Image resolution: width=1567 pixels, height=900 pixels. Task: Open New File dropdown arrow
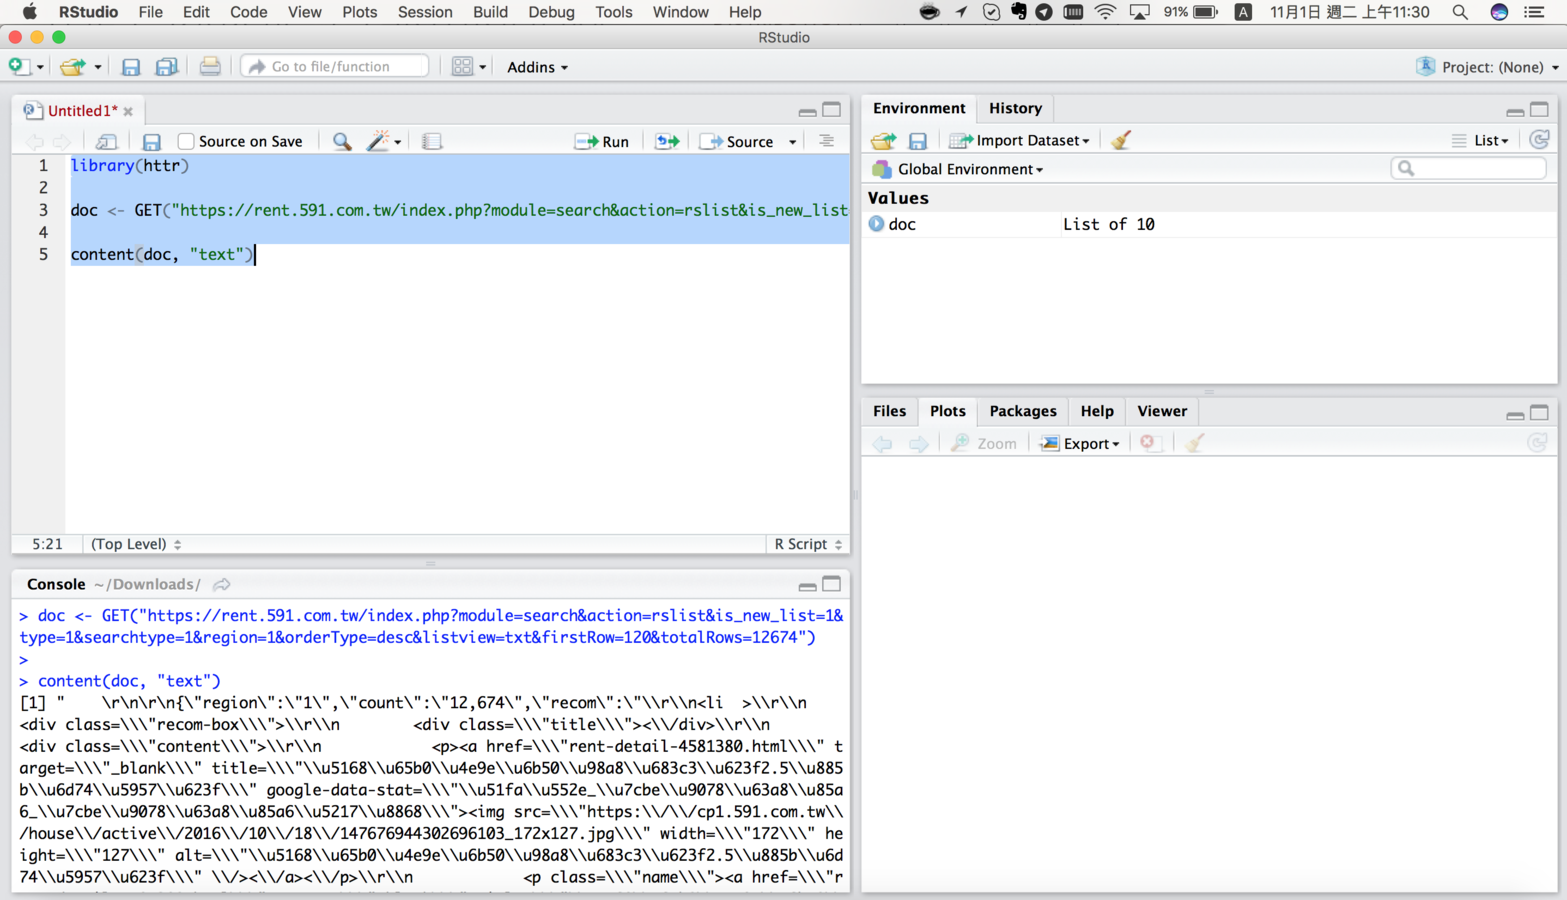pos(40,67)
